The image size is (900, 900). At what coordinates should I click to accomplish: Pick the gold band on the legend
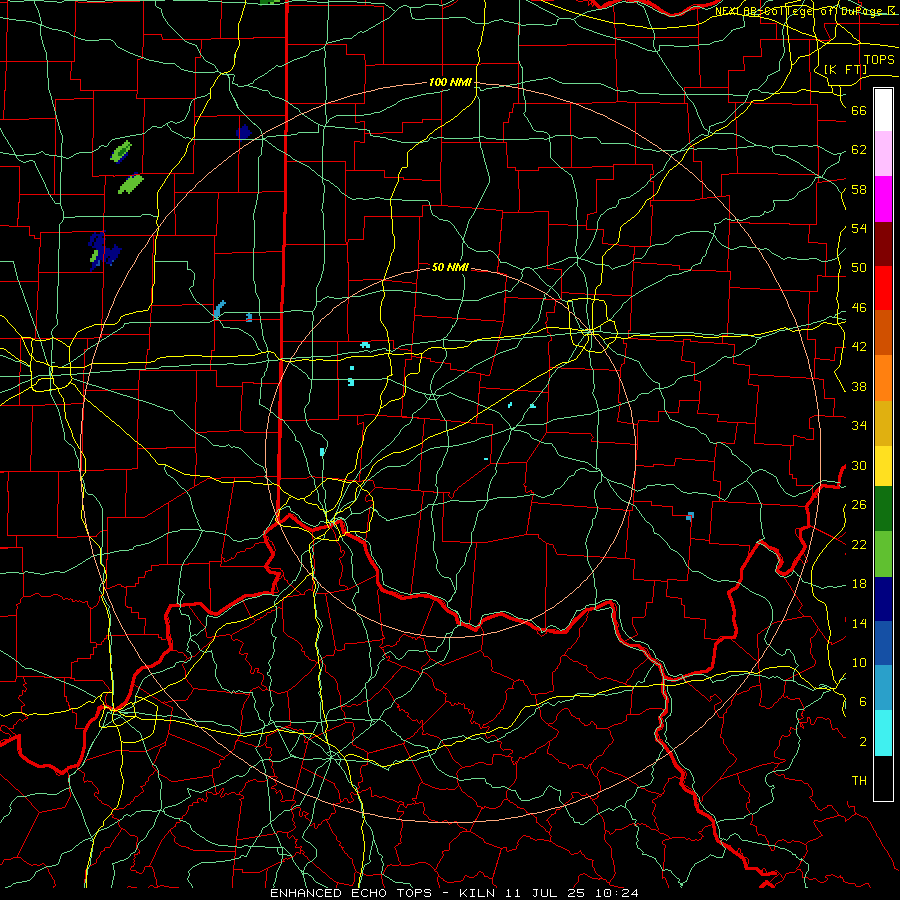pos(883,424)
